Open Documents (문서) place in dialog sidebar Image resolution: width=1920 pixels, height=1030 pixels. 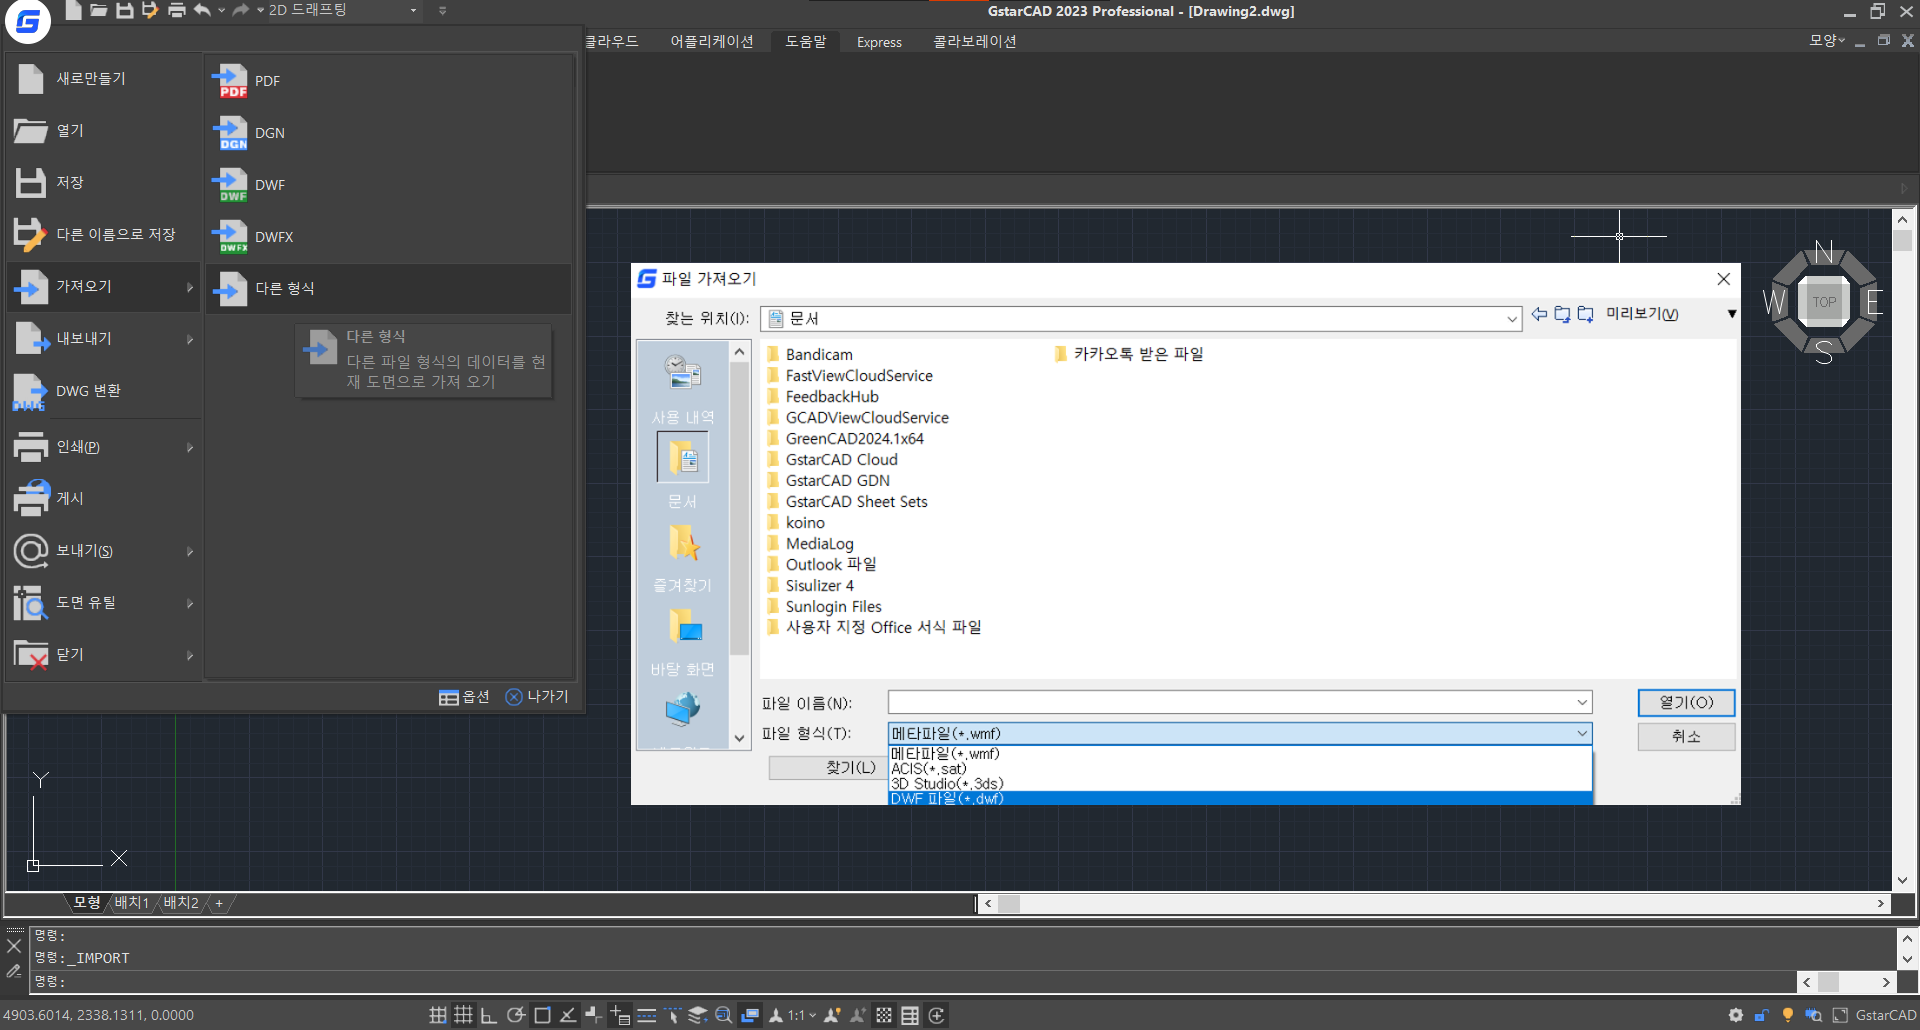coord(683,472)
